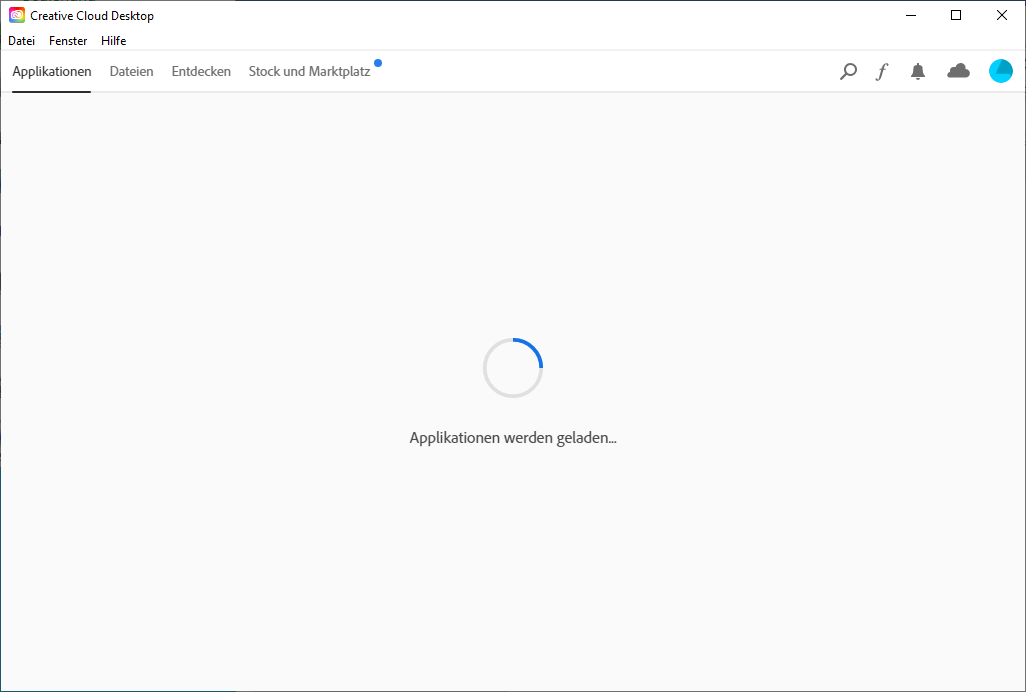Click the 'Creative Cloud Desktop' window title
The height and width of the screenshot is (692, 1026).
coord(92,16)
